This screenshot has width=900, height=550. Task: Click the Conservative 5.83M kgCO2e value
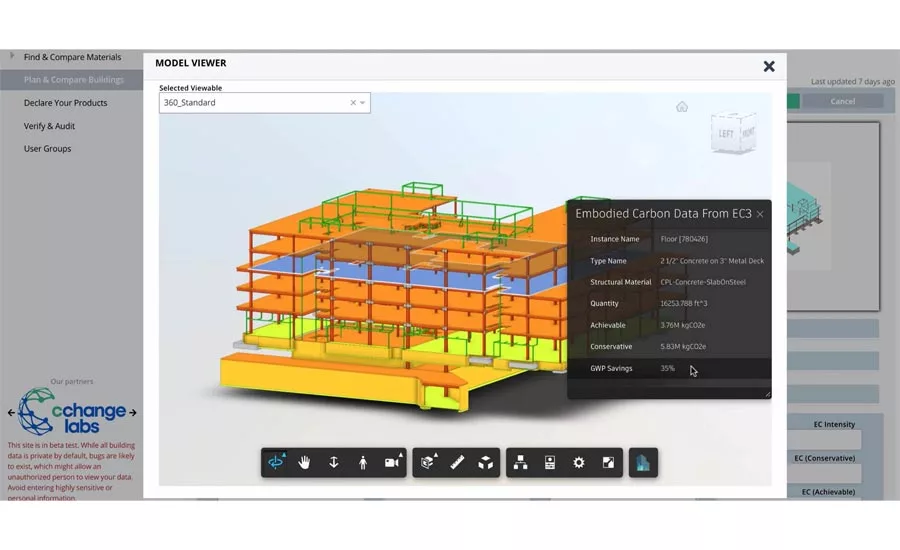tap(683, 346)
